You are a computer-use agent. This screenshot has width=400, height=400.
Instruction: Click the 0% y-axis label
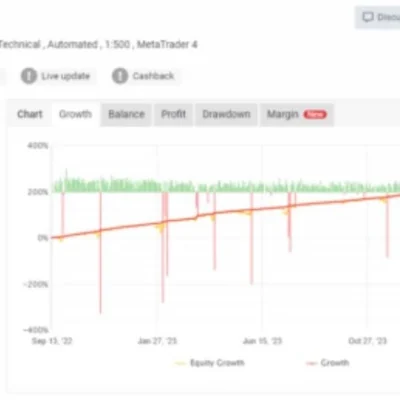click(x=43, y=238)
